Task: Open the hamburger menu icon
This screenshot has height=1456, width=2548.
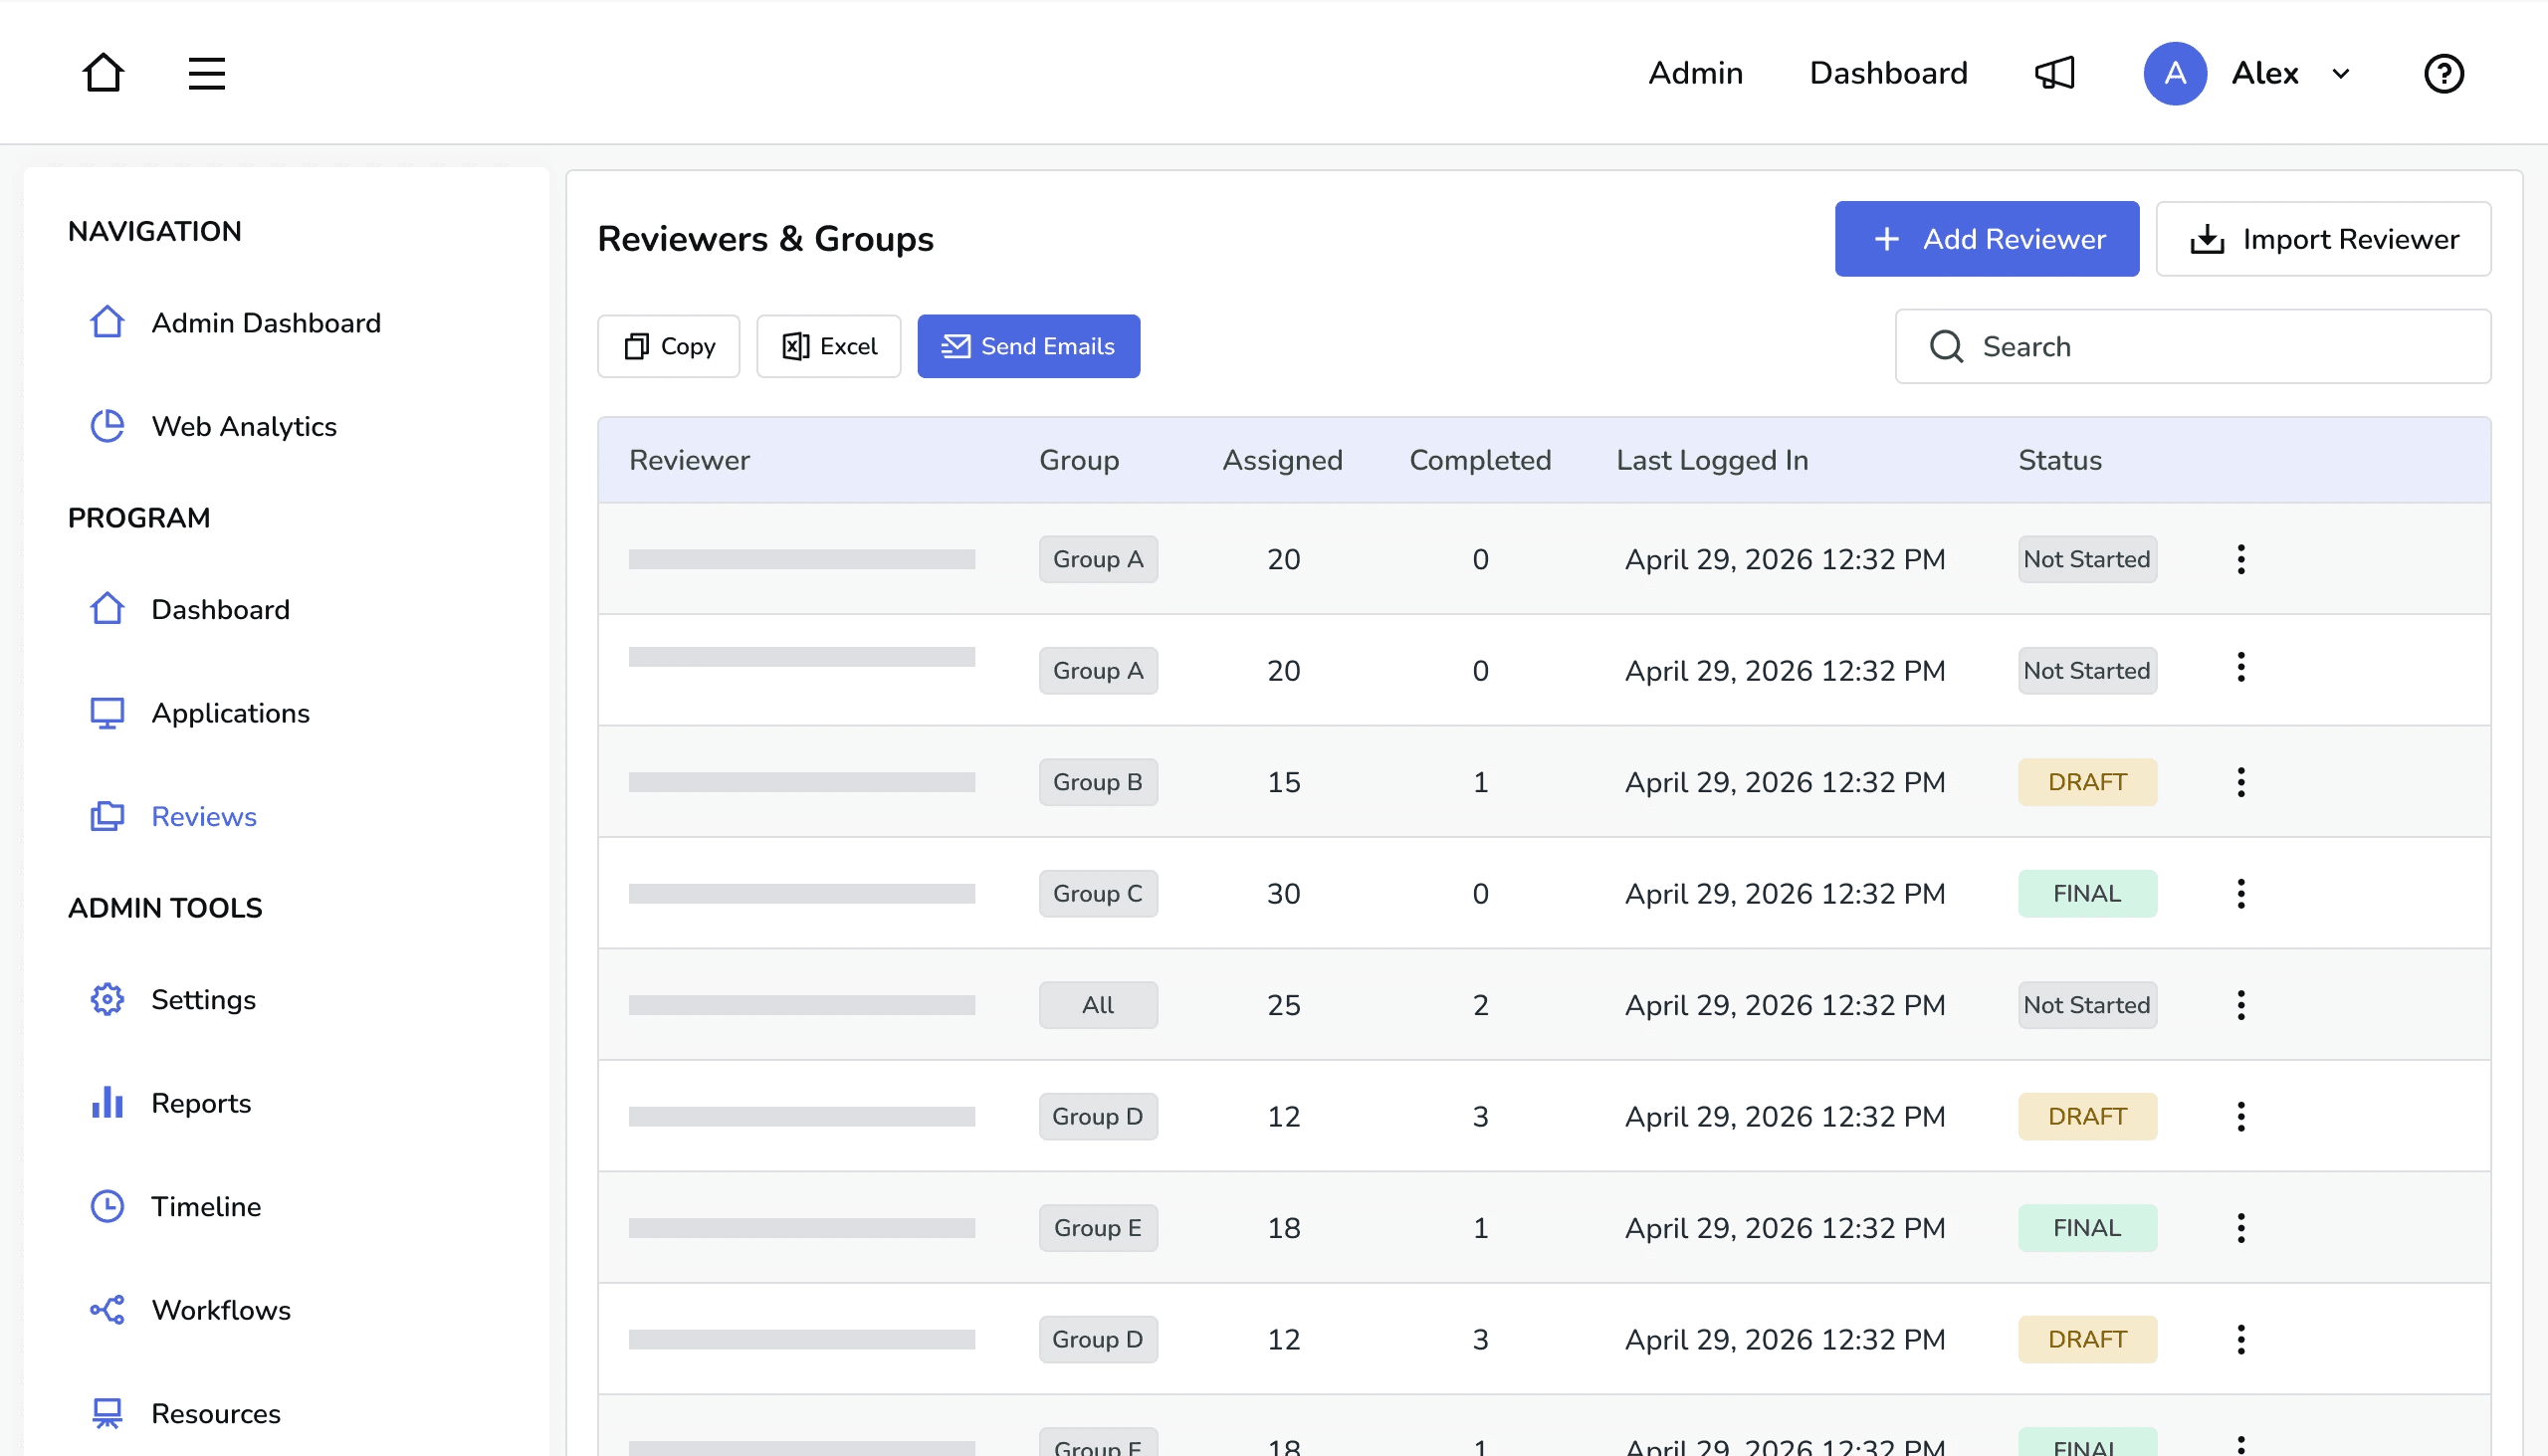Action: (207, 73)
